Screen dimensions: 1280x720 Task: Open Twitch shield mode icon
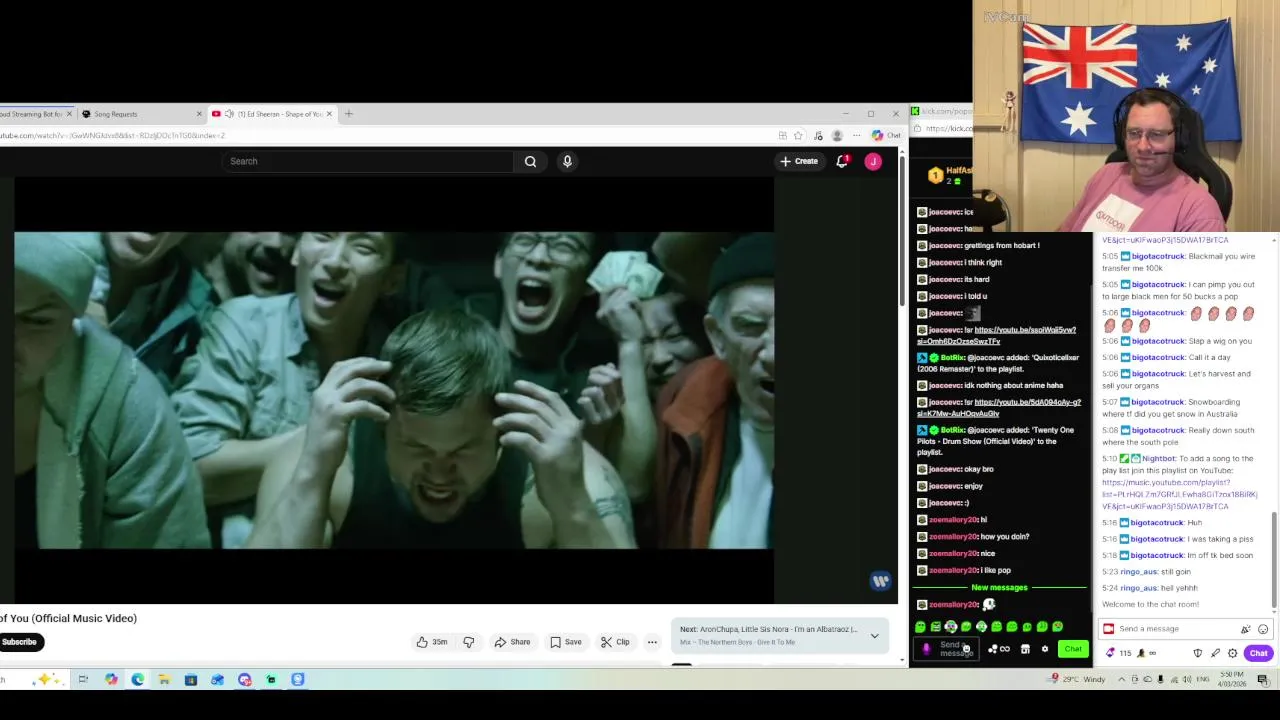pos(1198,653)
